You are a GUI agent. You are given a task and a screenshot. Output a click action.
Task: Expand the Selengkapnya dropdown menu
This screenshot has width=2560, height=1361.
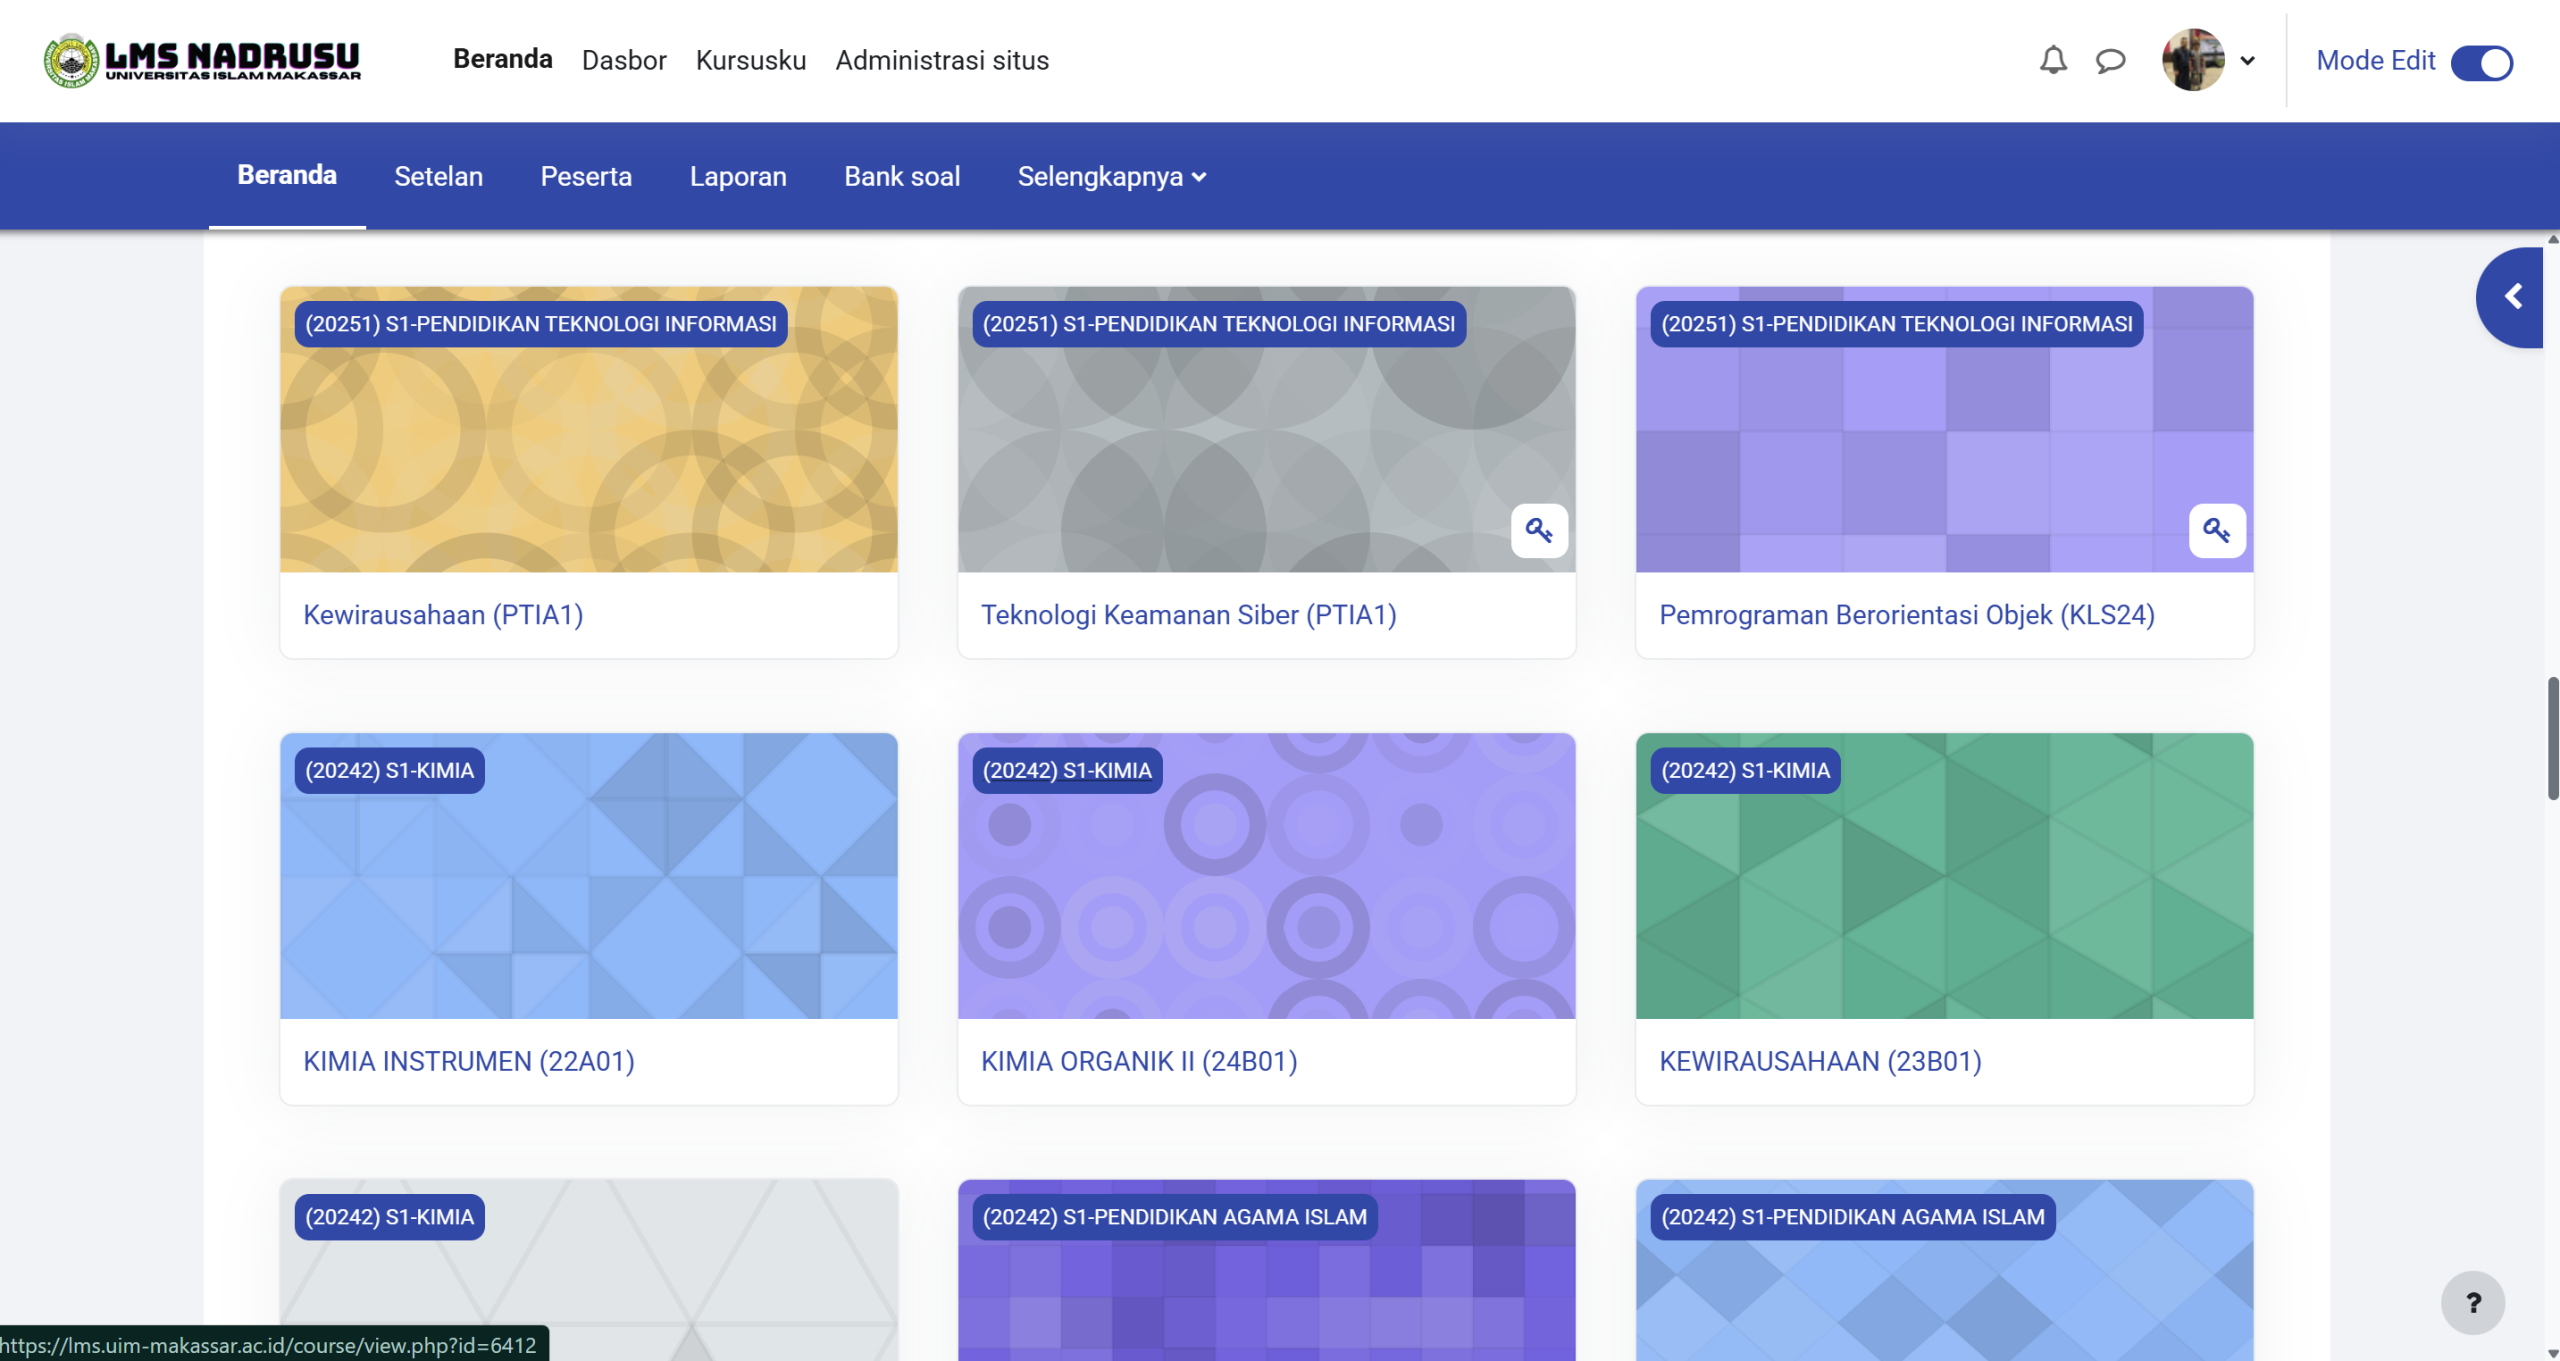click(x=1111, y=177)
